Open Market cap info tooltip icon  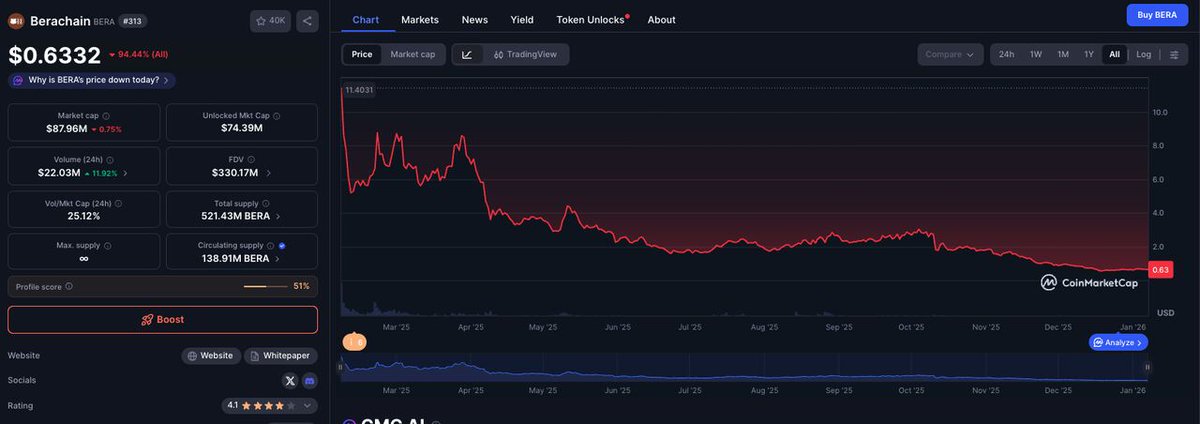106,116
